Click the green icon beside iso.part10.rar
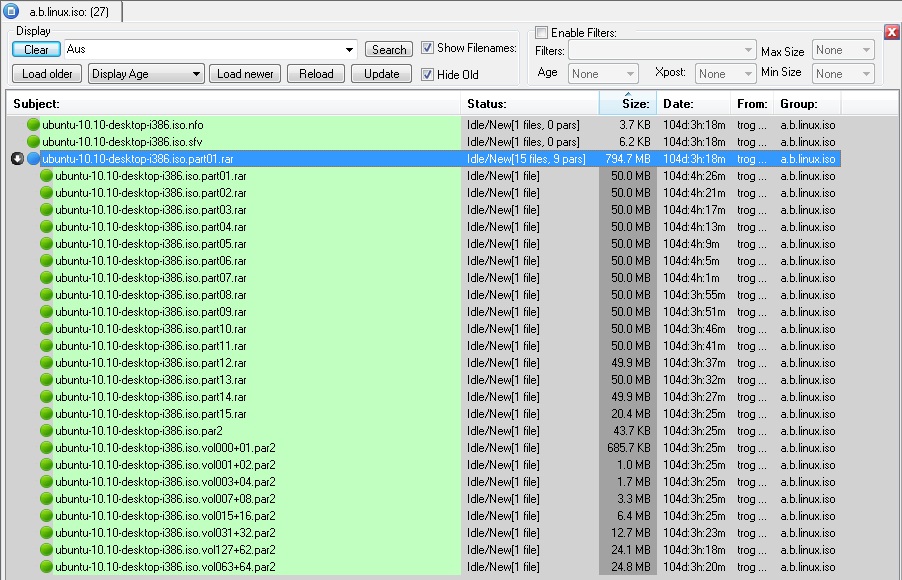The image size is (902, 580). (47, 329)
